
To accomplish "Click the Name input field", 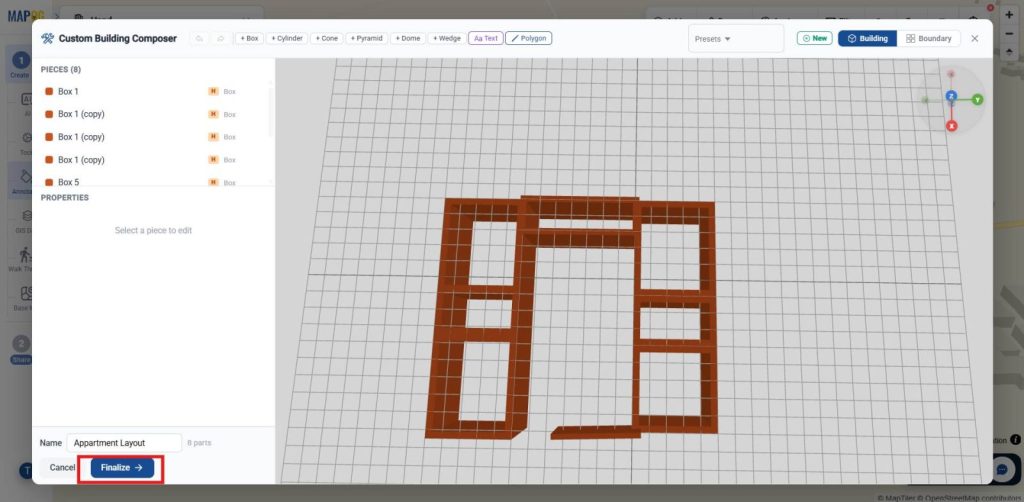I will tap(124, 443).
